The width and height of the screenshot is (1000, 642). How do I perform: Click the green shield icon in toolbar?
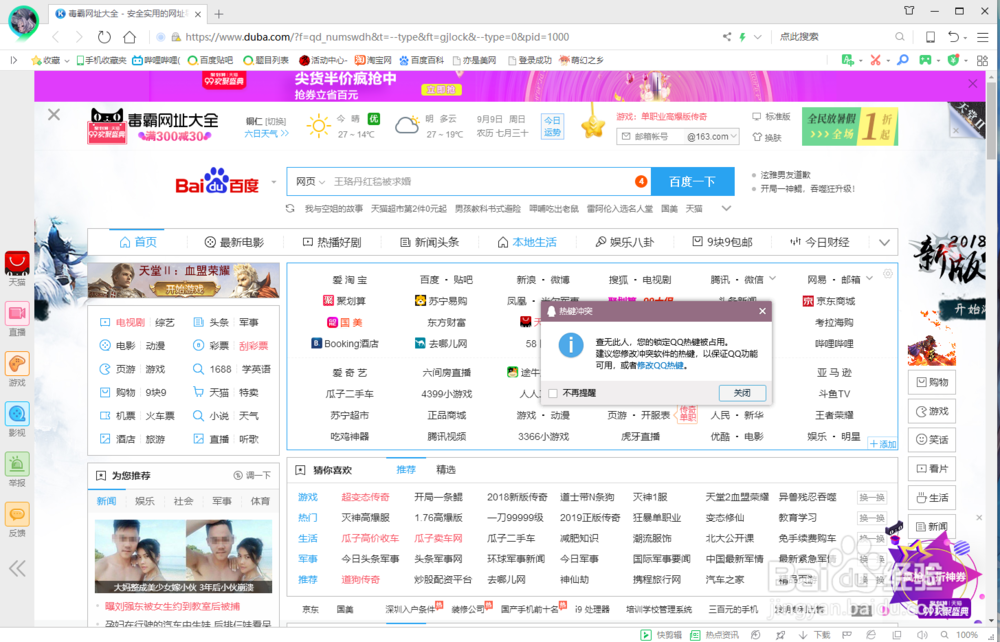coord(953,60)
